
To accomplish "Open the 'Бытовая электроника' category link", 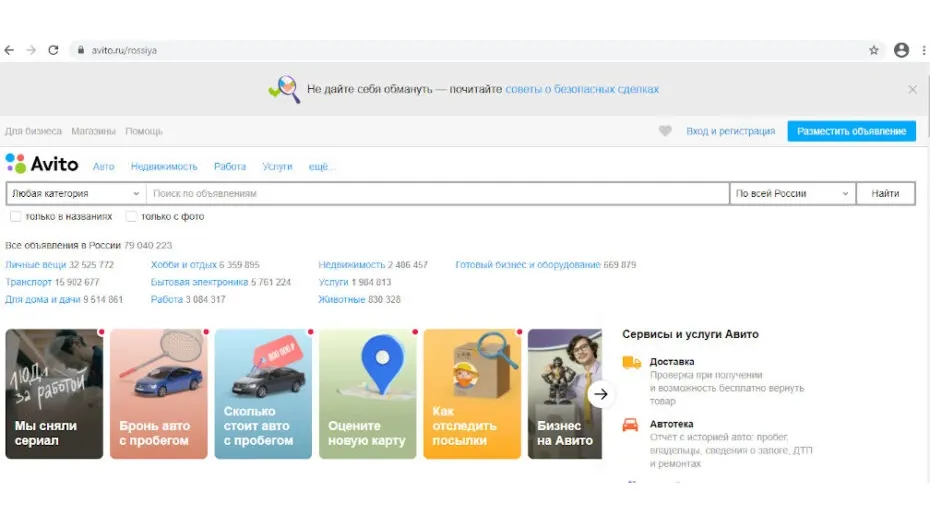I will (x=199, y=282).
